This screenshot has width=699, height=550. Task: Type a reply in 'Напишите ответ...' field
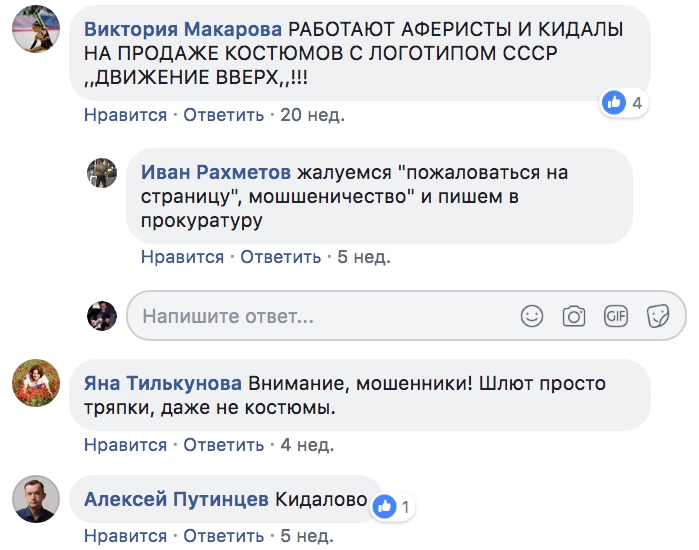[320, 317]
